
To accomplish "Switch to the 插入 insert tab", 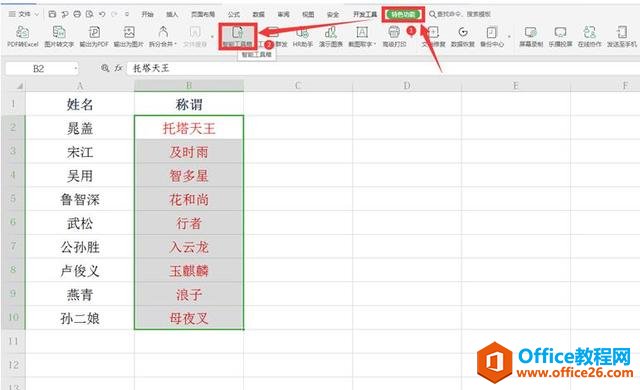I will tap(172, 14).
